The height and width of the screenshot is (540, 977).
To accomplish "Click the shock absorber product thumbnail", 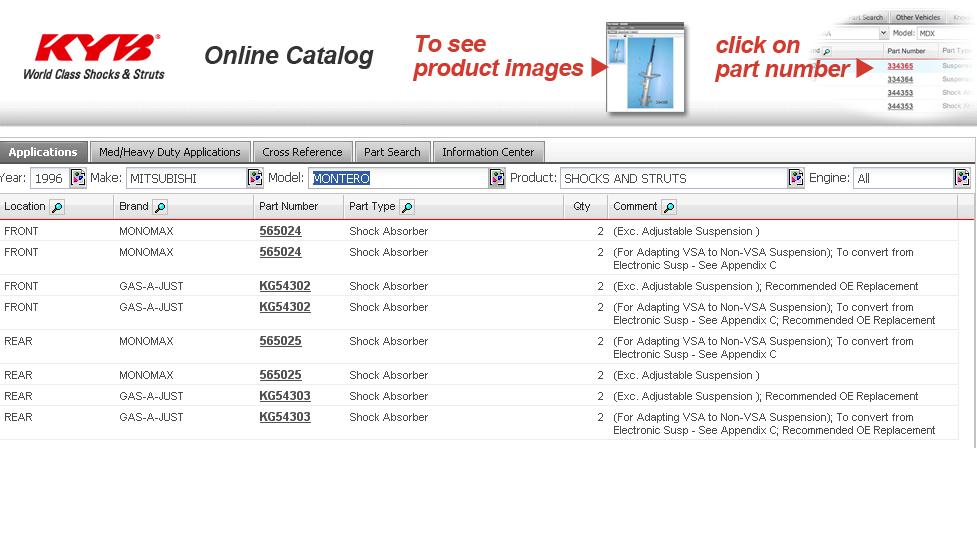I will 646,68.
